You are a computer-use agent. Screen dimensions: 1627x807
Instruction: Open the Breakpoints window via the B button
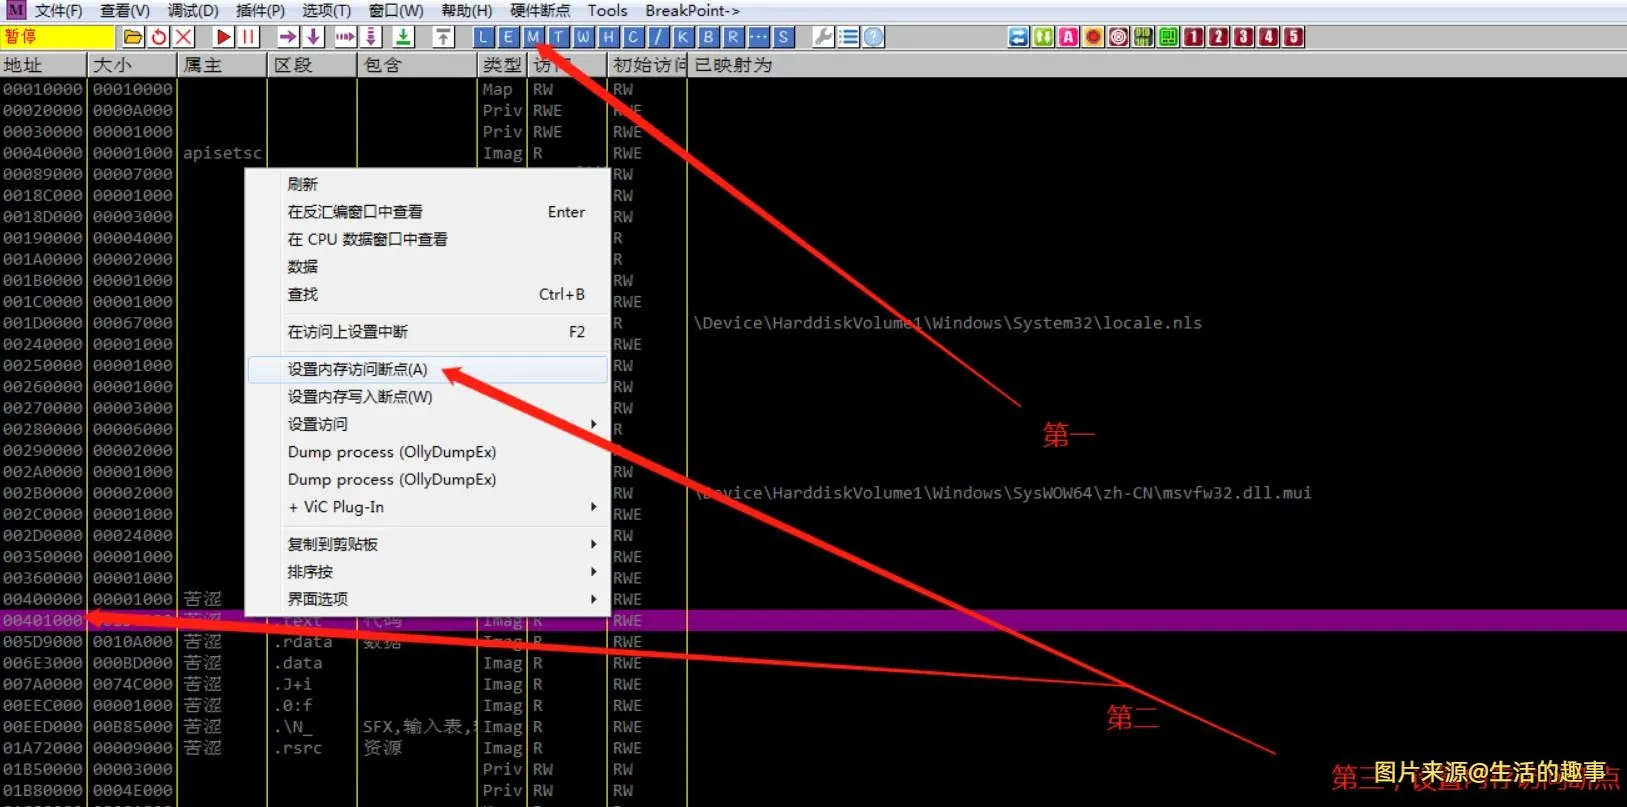click(709, 37)
